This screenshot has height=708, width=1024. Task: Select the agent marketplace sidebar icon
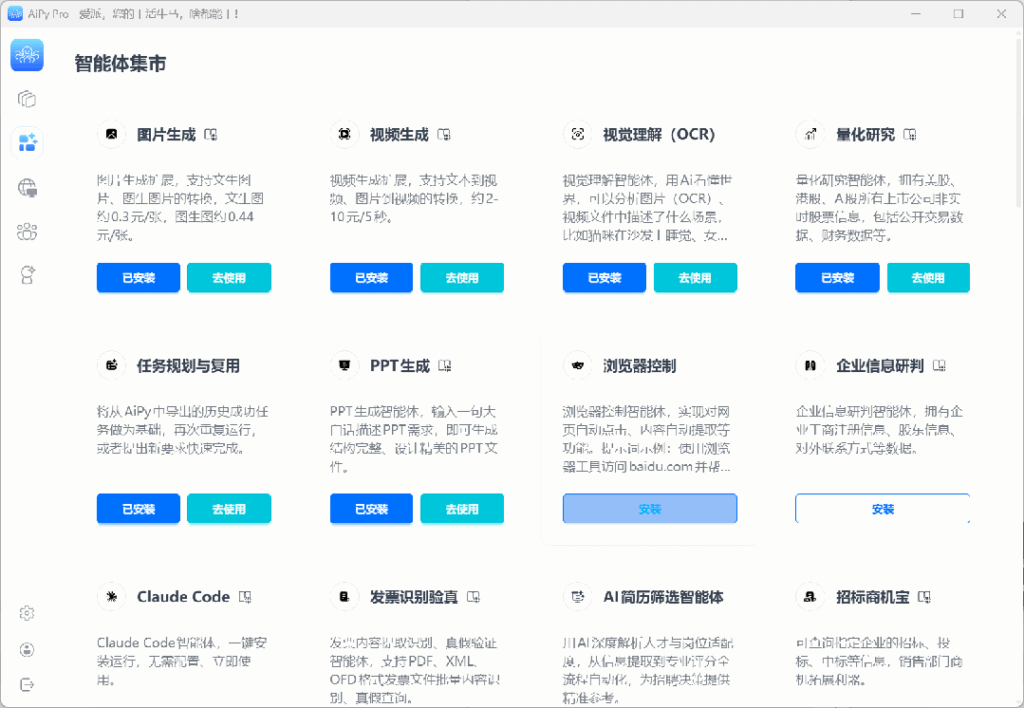click(x=27, y=142)
